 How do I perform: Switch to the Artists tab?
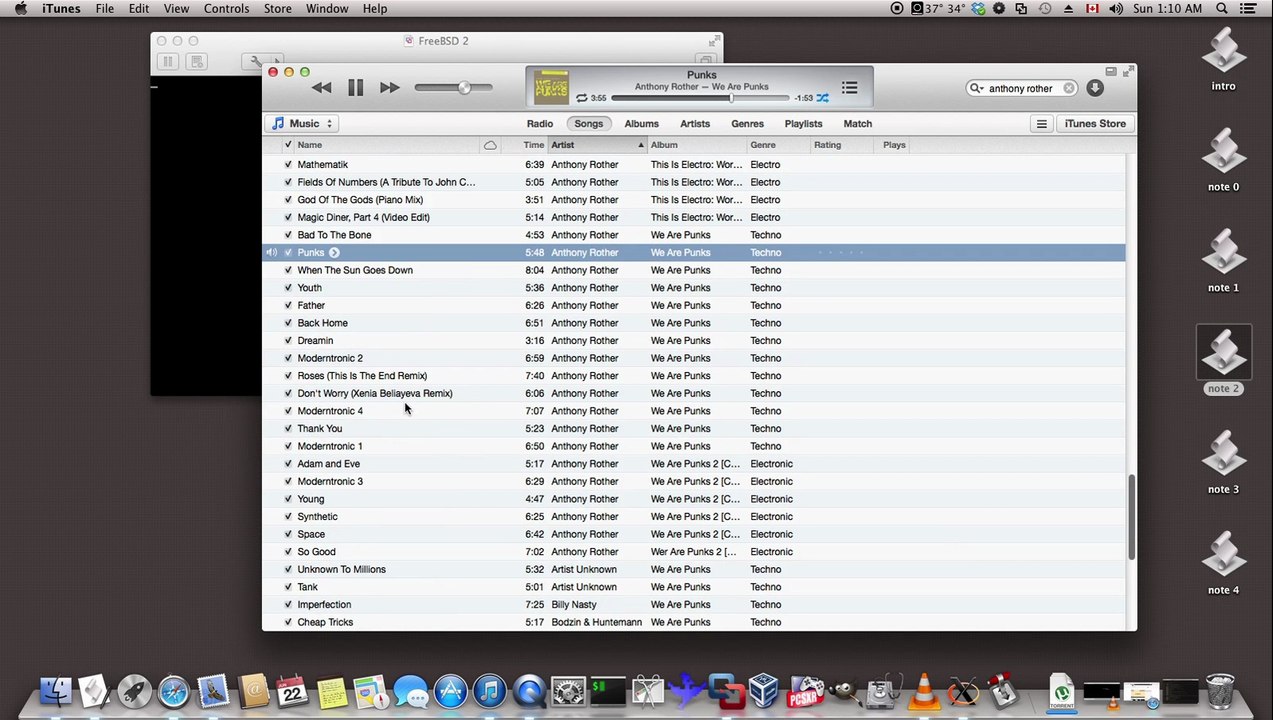tap(695, 124)
